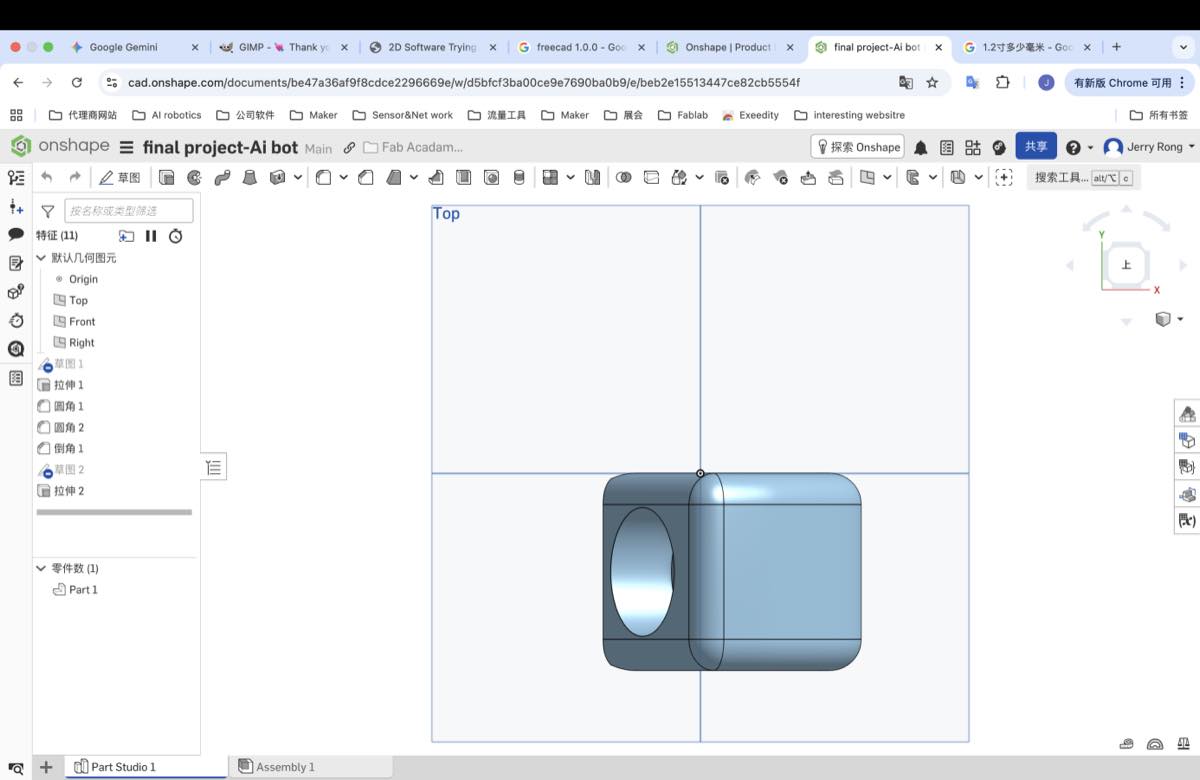Image resolution: width=1200 pixels, height=780 pixels.
Task: Select the Move face tool
Action: coord(808,178)
